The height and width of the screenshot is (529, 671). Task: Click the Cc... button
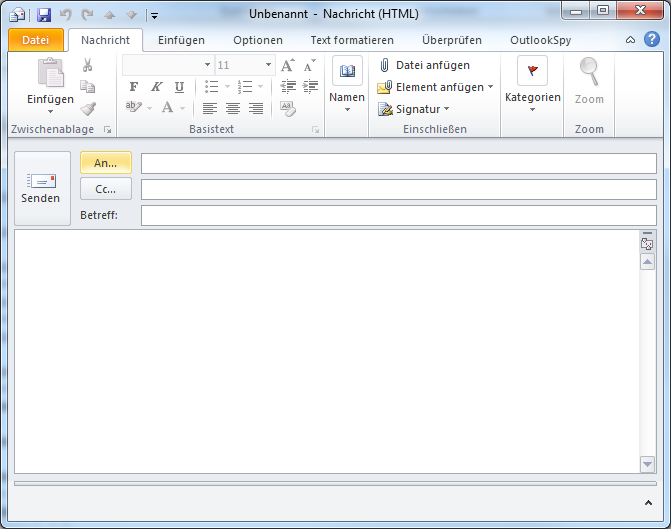[106, 189]
